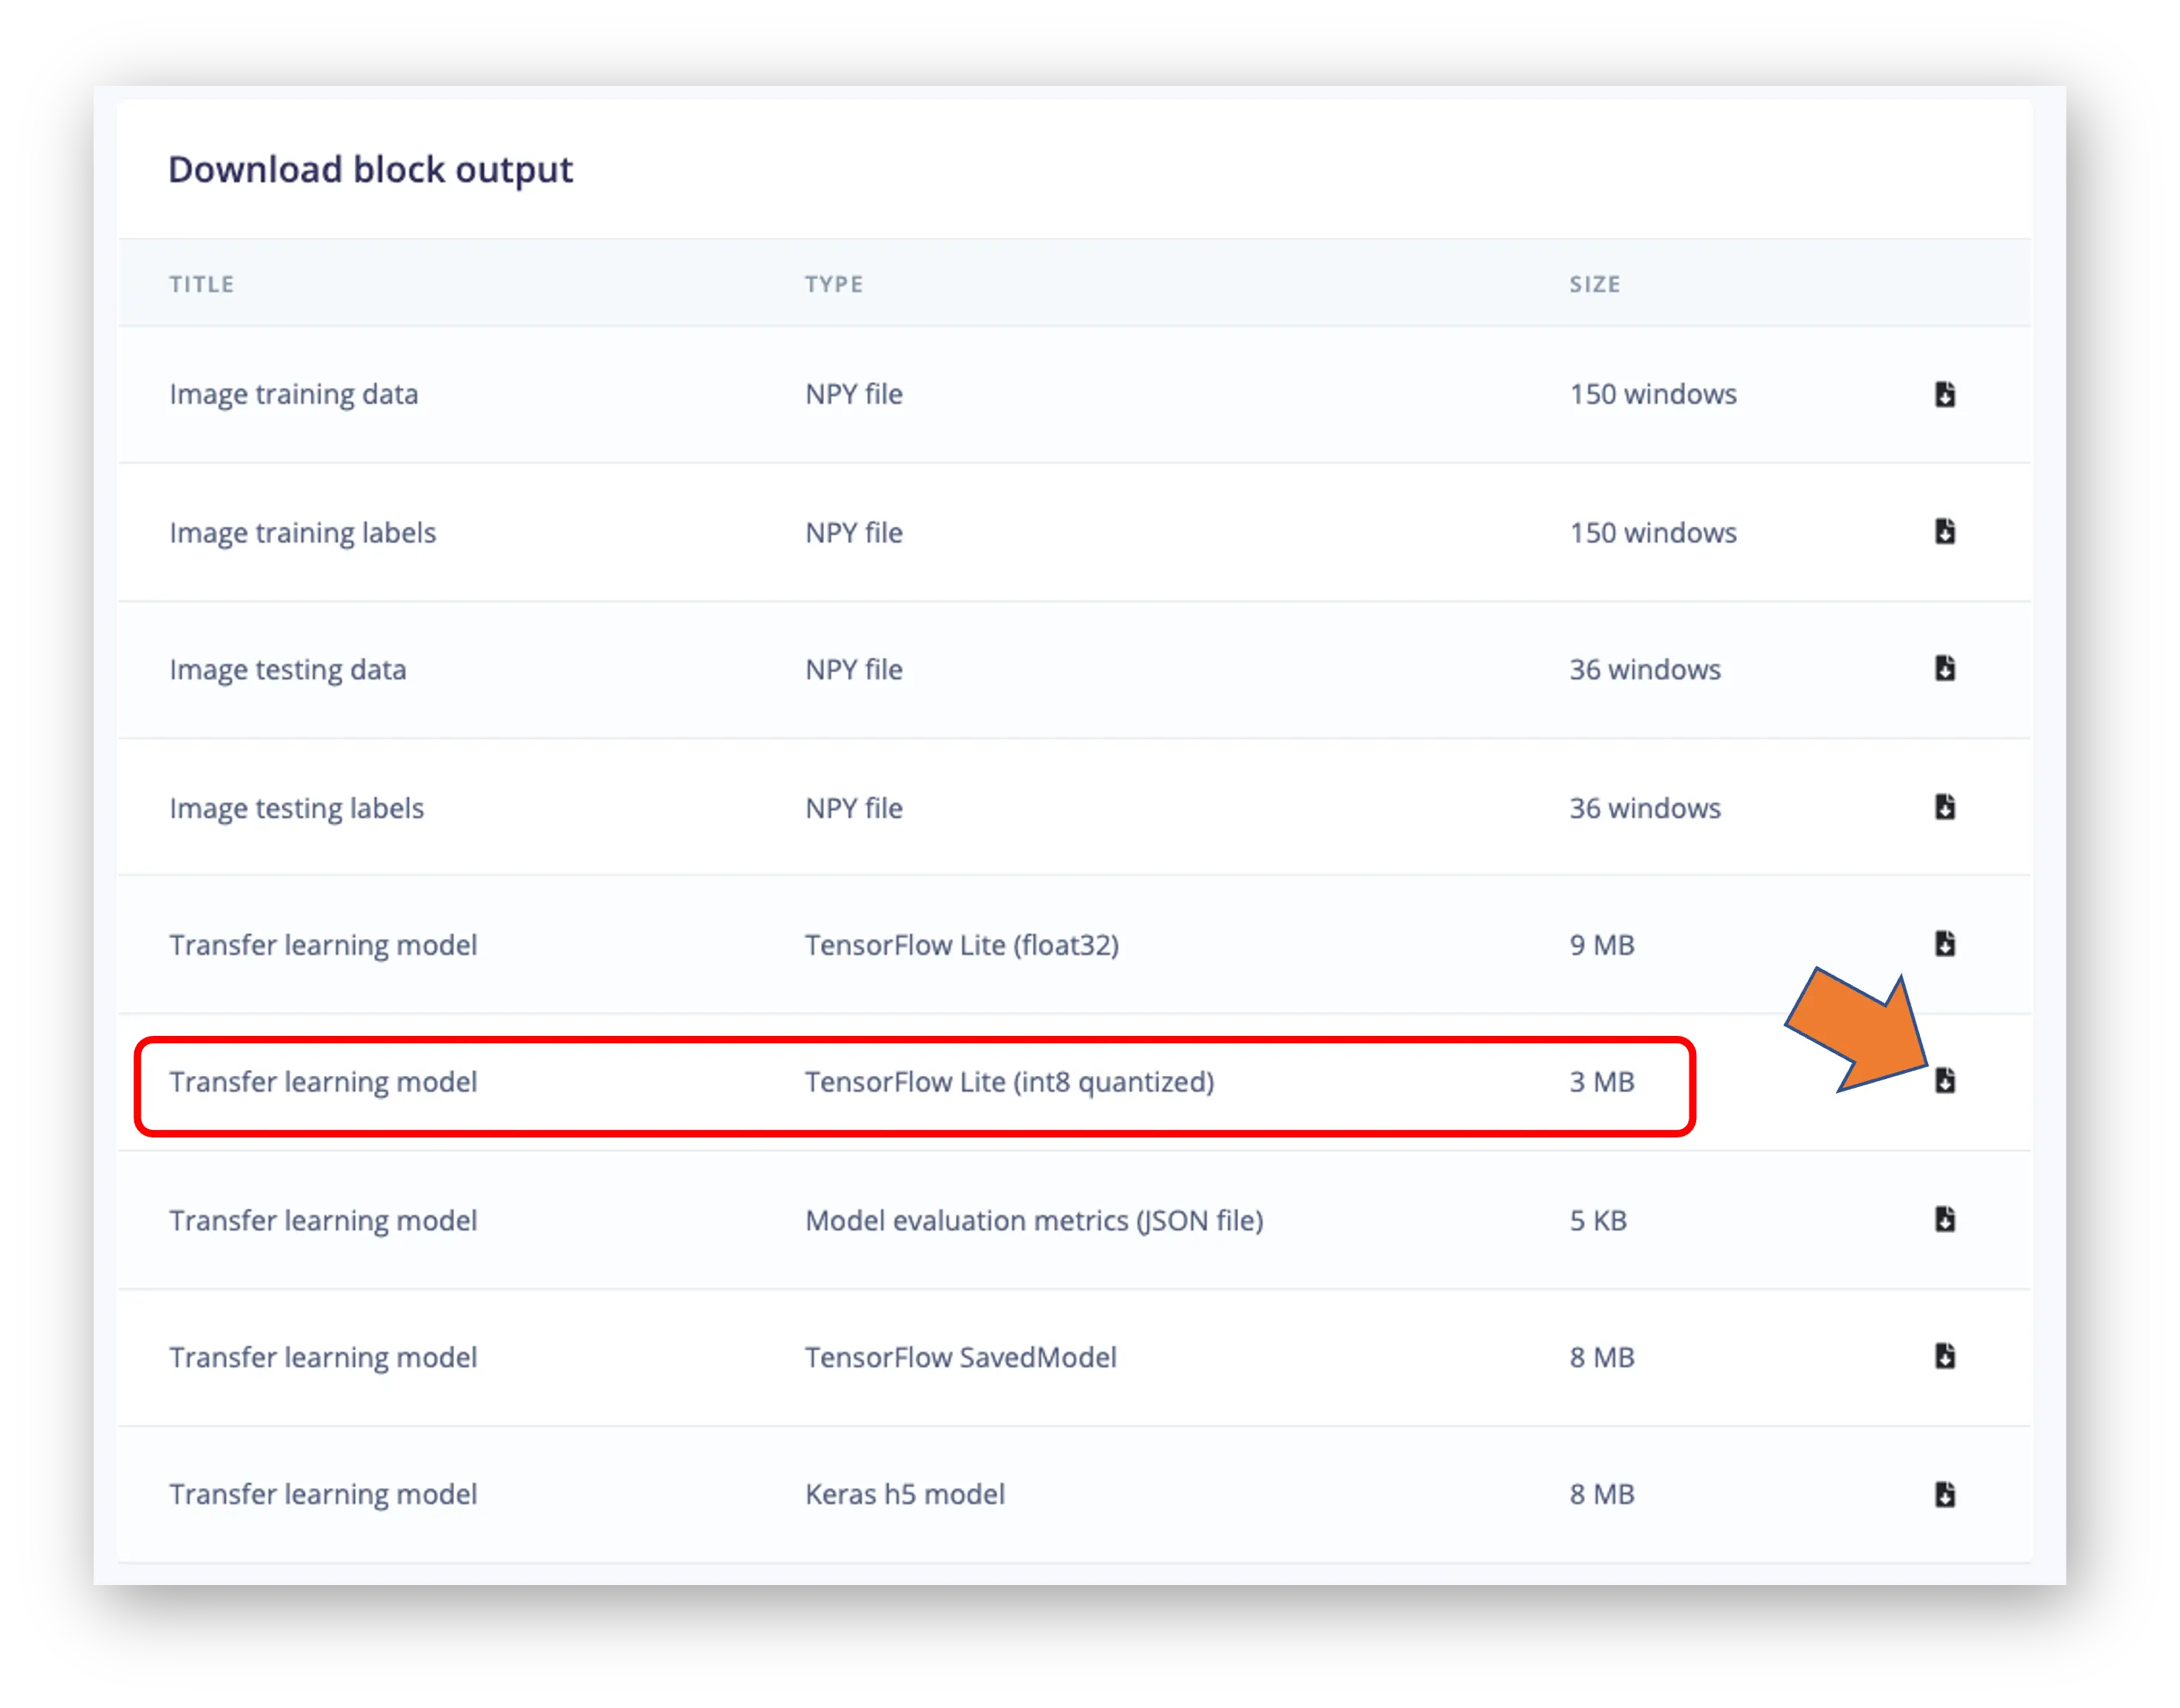Download the Image training data NPY file
The height and width of the screenshot is (1708, 2180).
tap(1944, 394)
